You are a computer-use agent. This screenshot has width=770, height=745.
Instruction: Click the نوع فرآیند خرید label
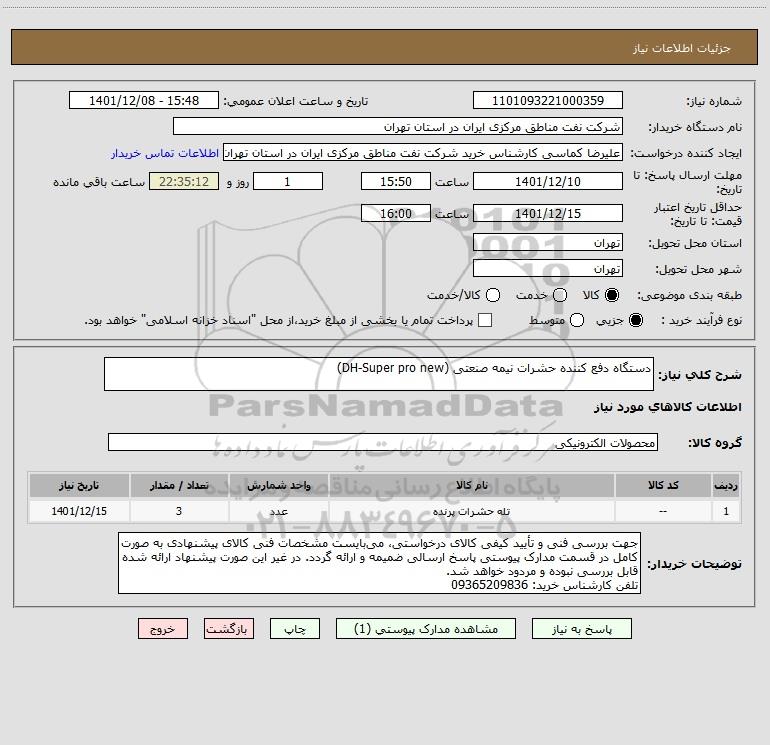(701, 320)
